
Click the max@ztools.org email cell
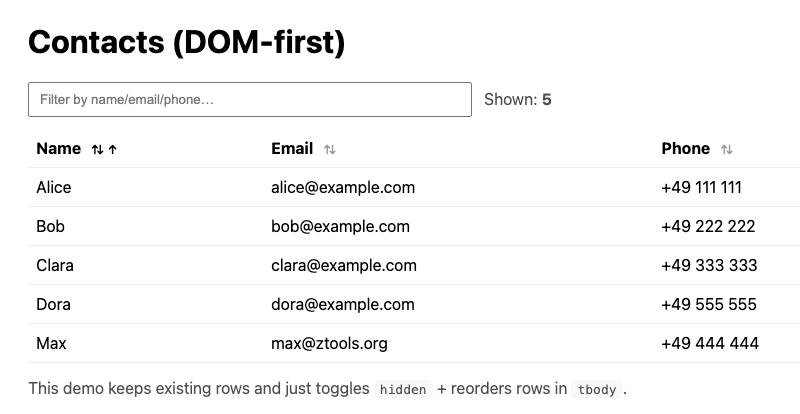click(x=329, y=343)
